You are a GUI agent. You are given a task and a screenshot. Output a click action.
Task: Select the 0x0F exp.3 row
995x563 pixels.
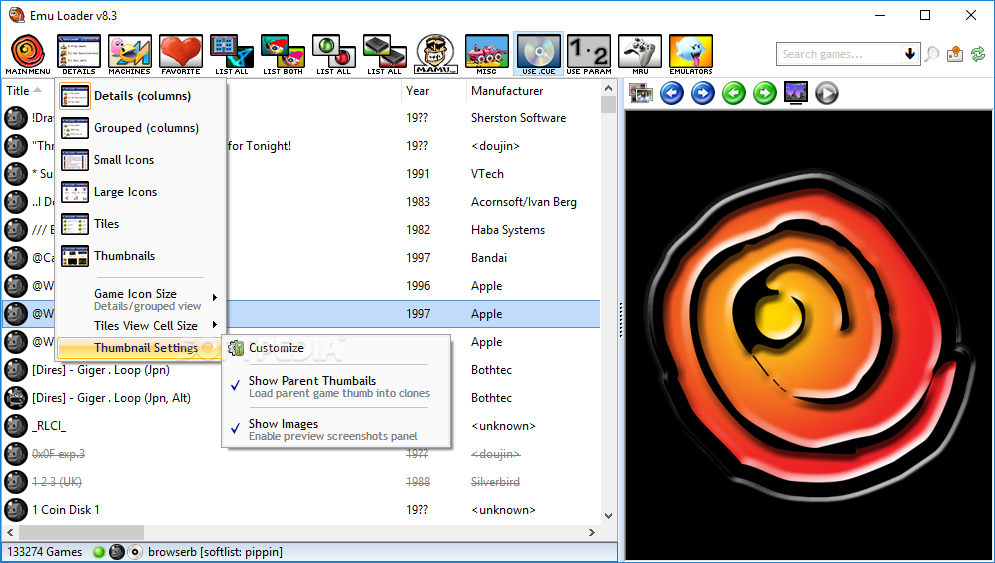[x=301, y=454]
